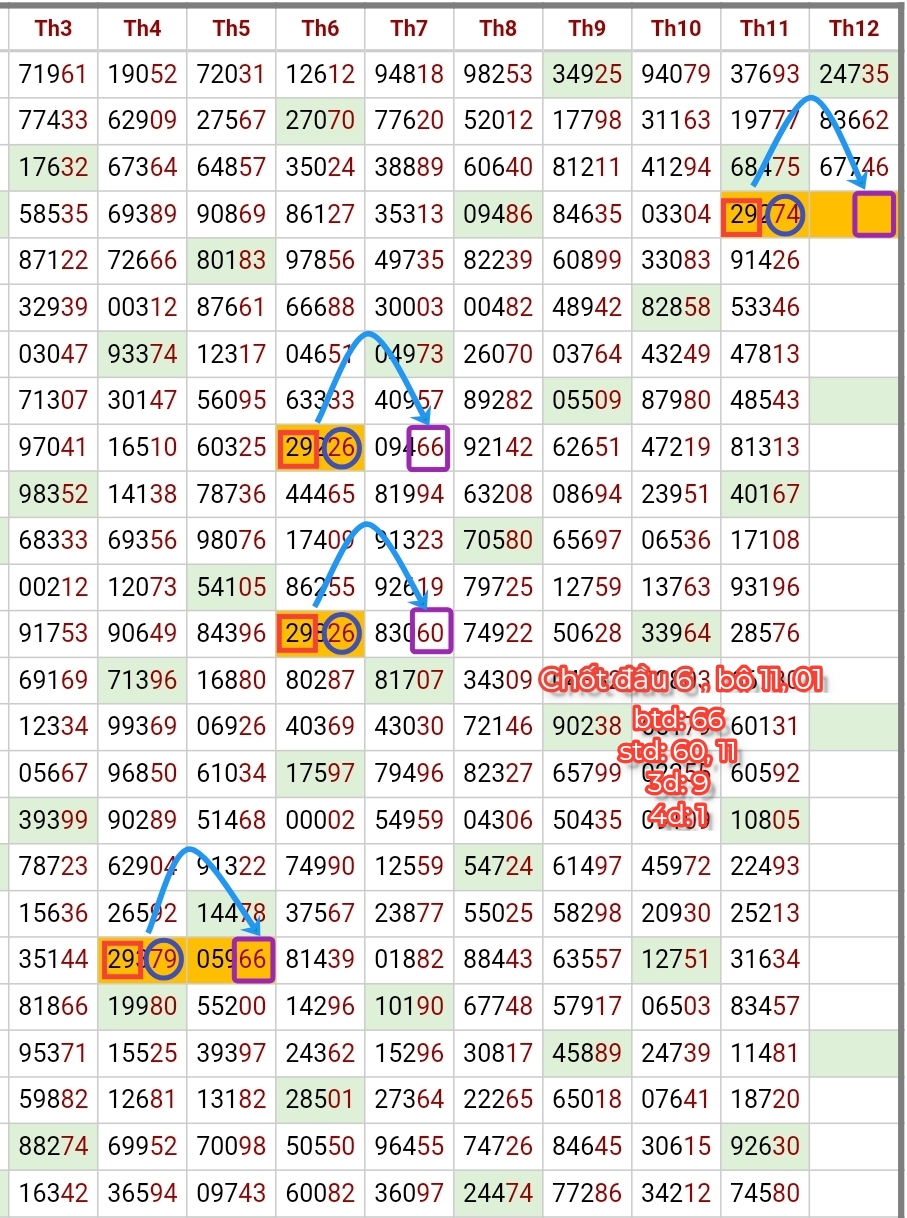Click the blue circle on number 29274

click(787, 215)
